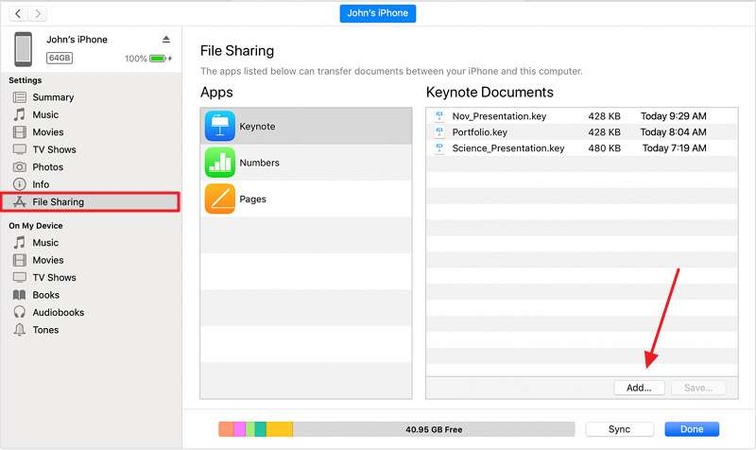Click the file icon of Nov_Presentation.key
This screenshot has width=756, height=450.
coord(439,116)
